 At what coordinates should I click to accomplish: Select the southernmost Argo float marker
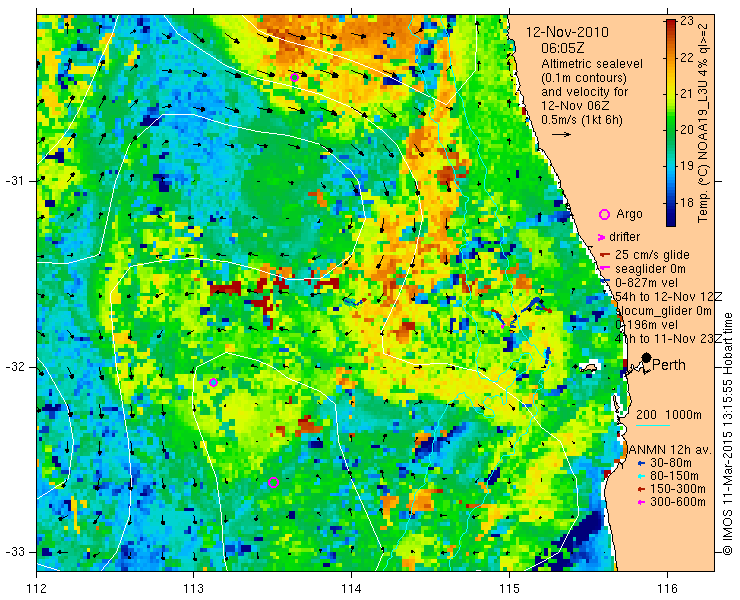(273, 482)
